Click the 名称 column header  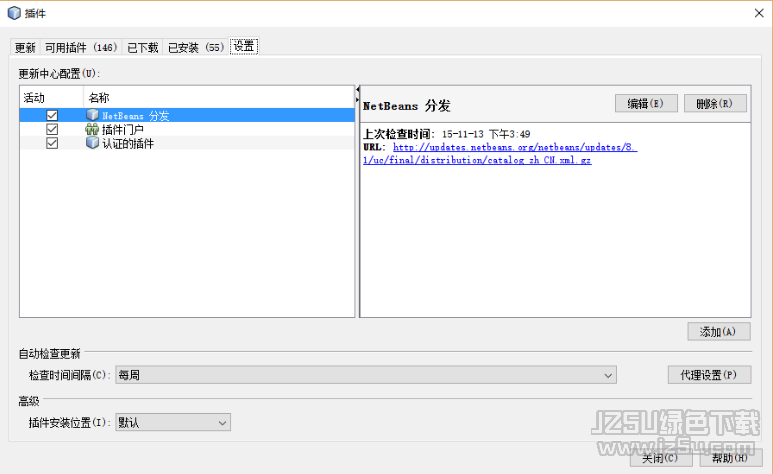click(x=219, y=98)
